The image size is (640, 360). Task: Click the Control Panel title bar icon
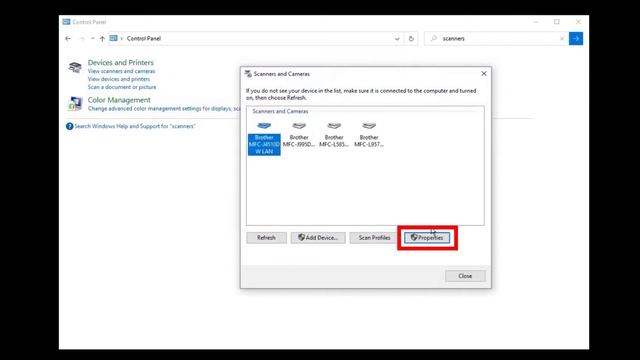(x=66, y=22)
